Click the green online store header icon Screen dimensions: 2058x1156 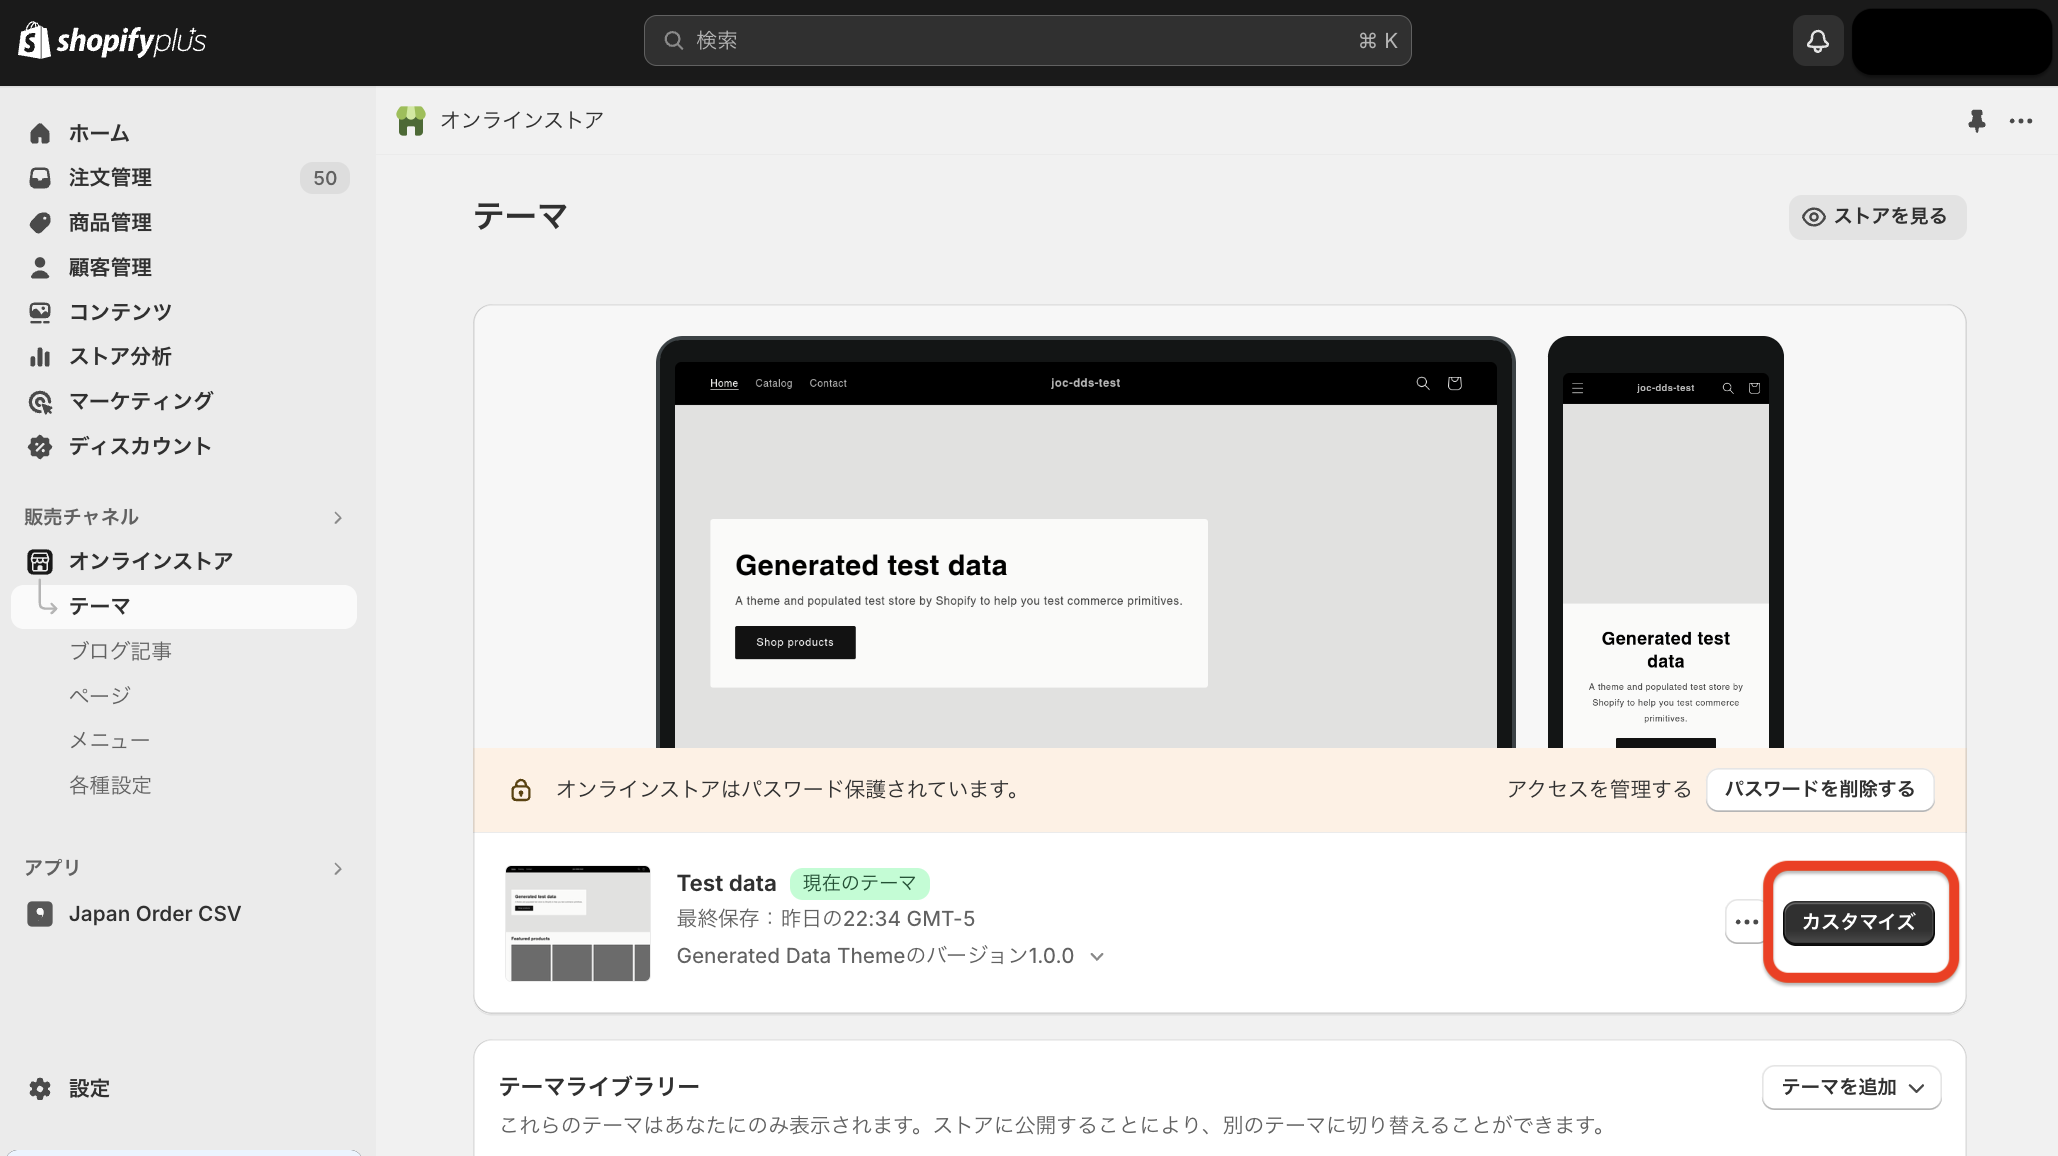pyautogui.click(x=411, y=121)
